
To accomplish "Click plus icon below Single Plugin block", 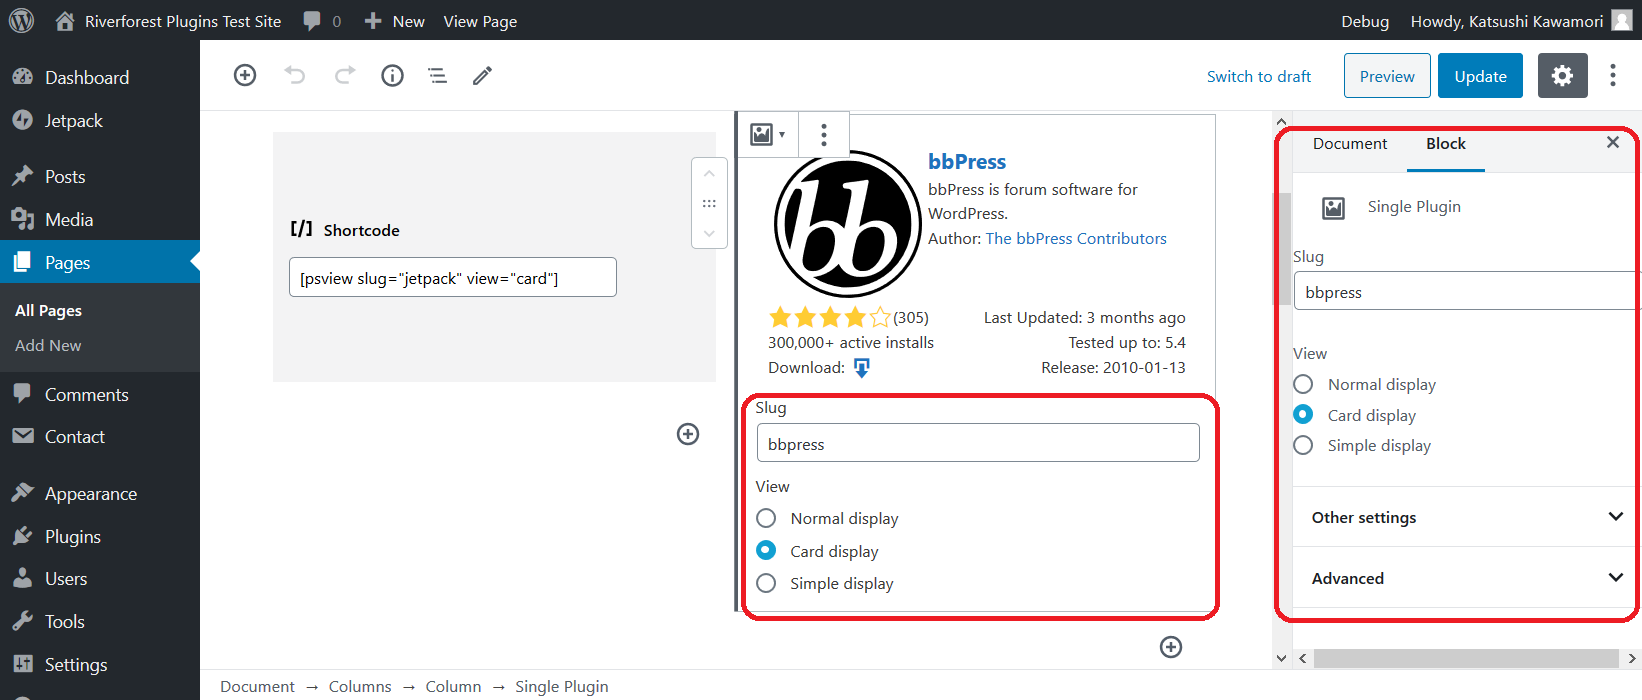I will click(1171, 647).
